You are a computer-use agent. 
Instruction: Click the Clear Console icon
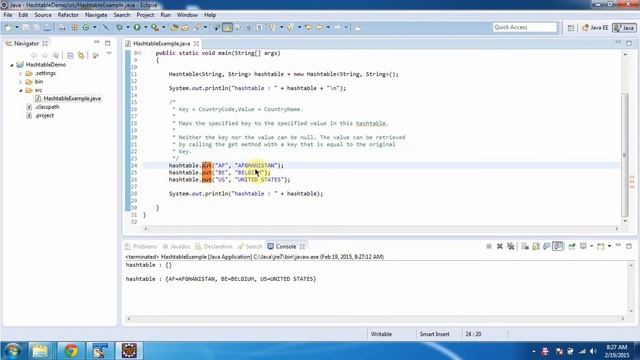point(525,246)
